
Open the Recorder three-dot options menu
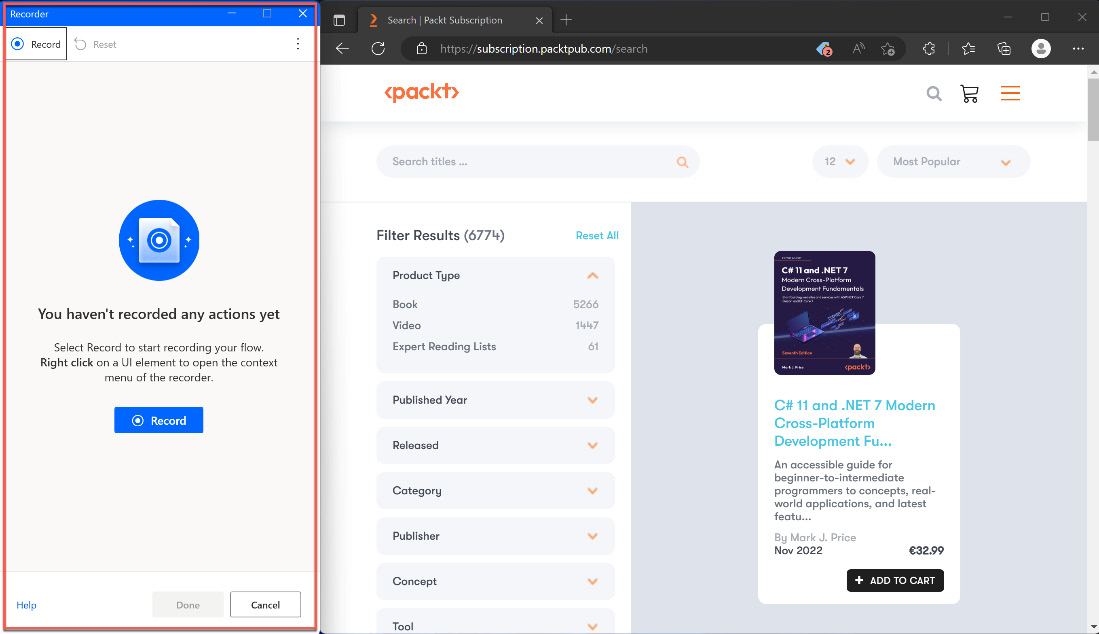tap(298, 44)
